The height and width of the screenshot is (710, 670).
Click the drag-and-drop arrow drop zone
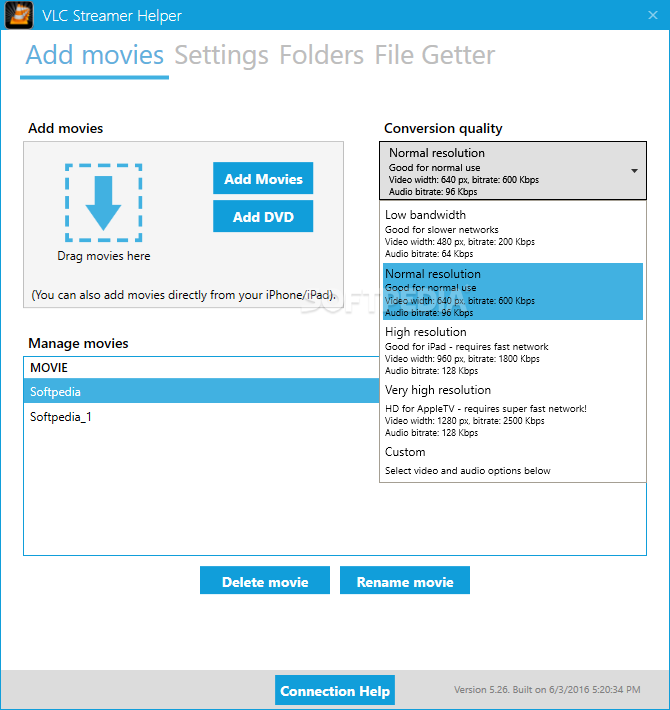coord(104,203)
